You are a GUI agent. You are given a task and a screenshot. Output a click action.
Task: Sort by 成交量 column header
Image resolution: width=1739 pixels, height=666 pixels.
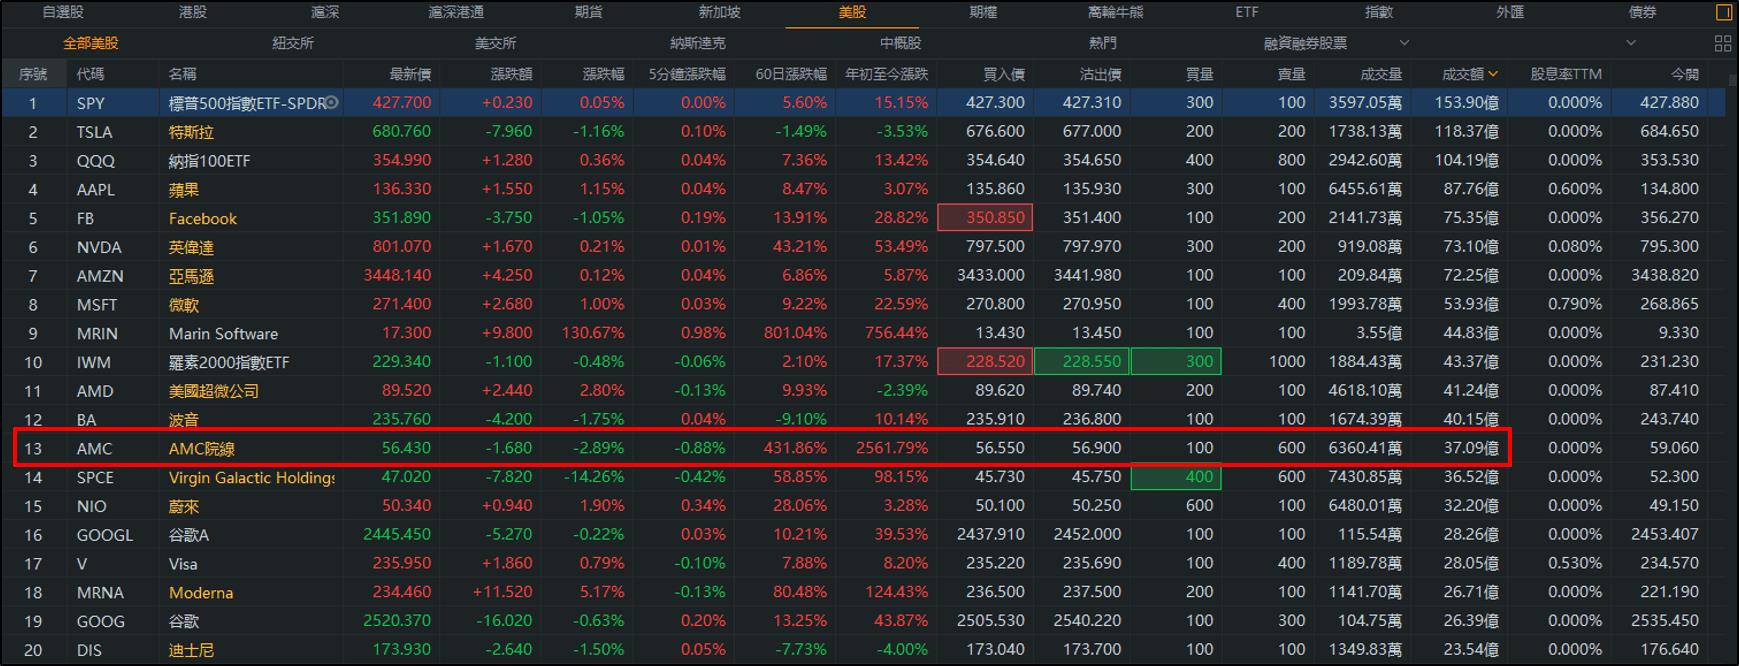(x=1381, y=74)
